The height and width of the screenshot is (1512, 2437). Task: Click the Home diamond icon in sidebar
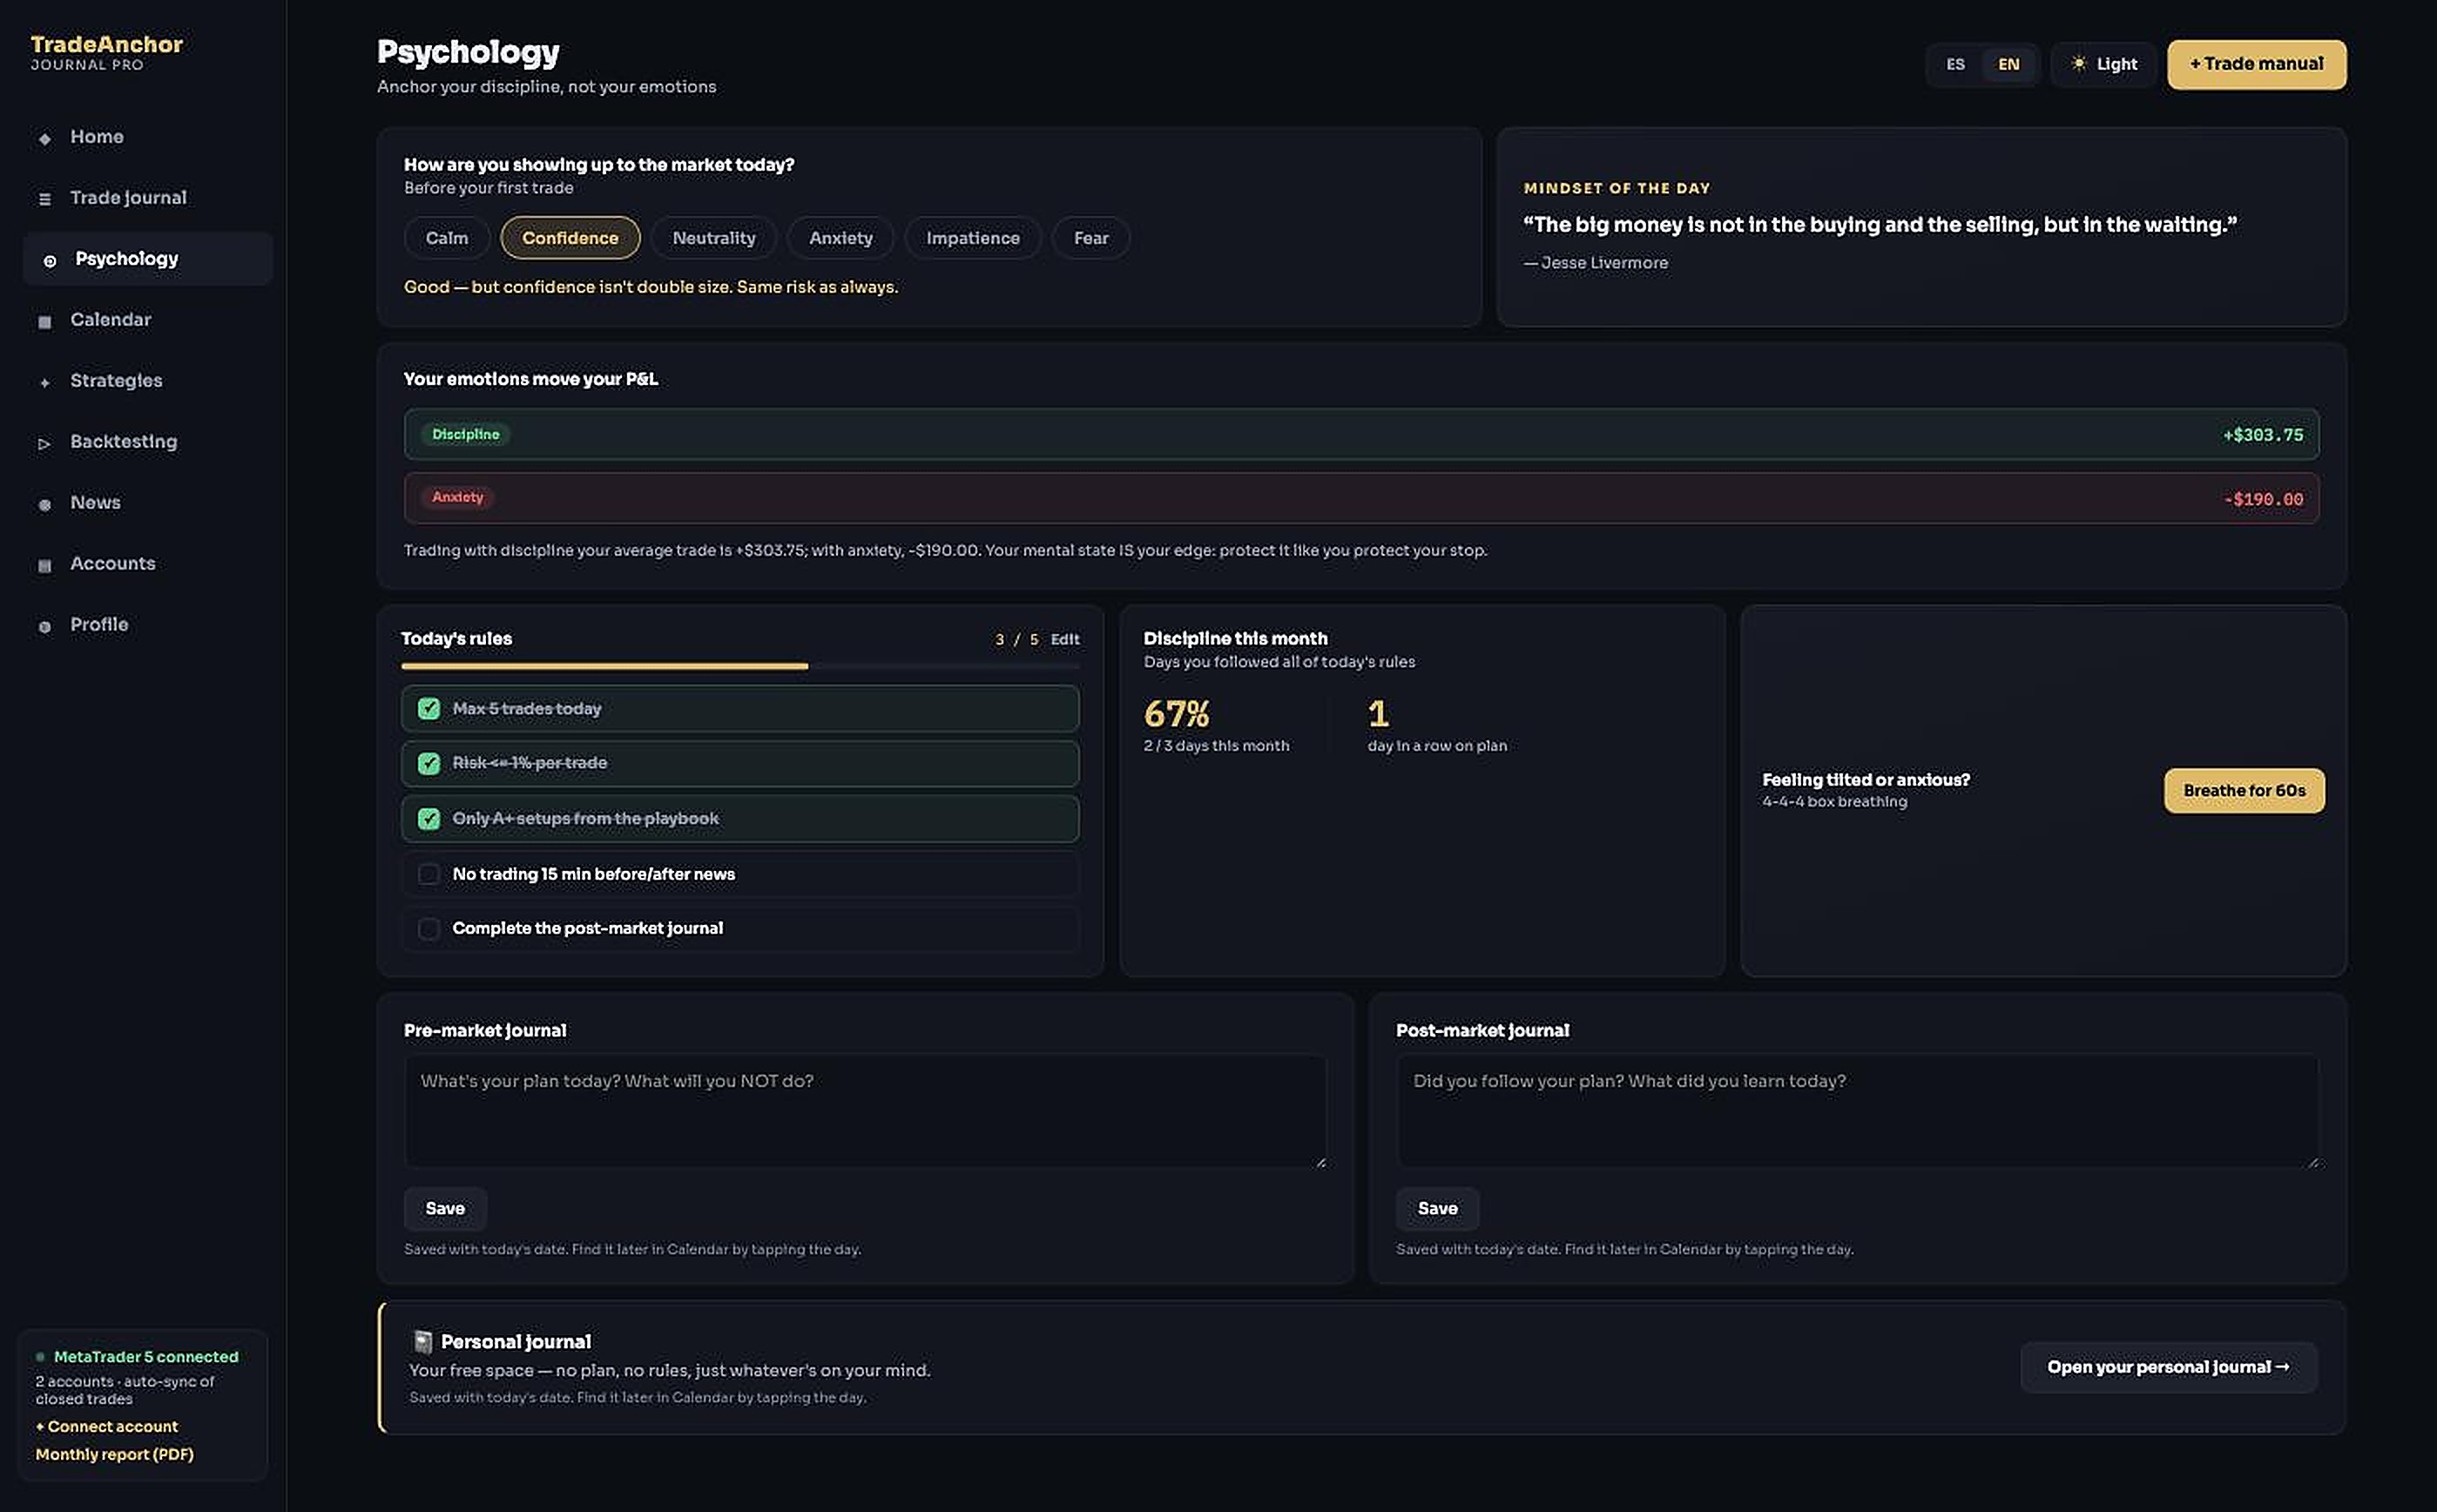44,138
